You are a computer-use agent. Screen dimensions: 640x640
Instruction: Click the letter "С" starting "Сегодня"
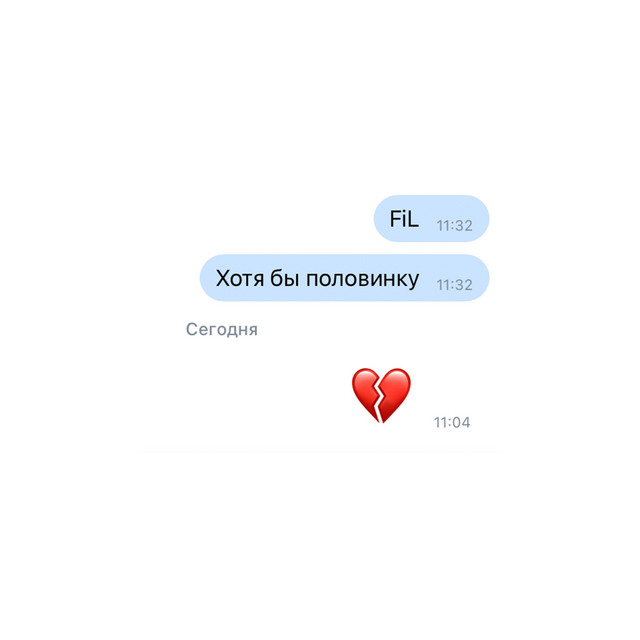pos(191,329)
